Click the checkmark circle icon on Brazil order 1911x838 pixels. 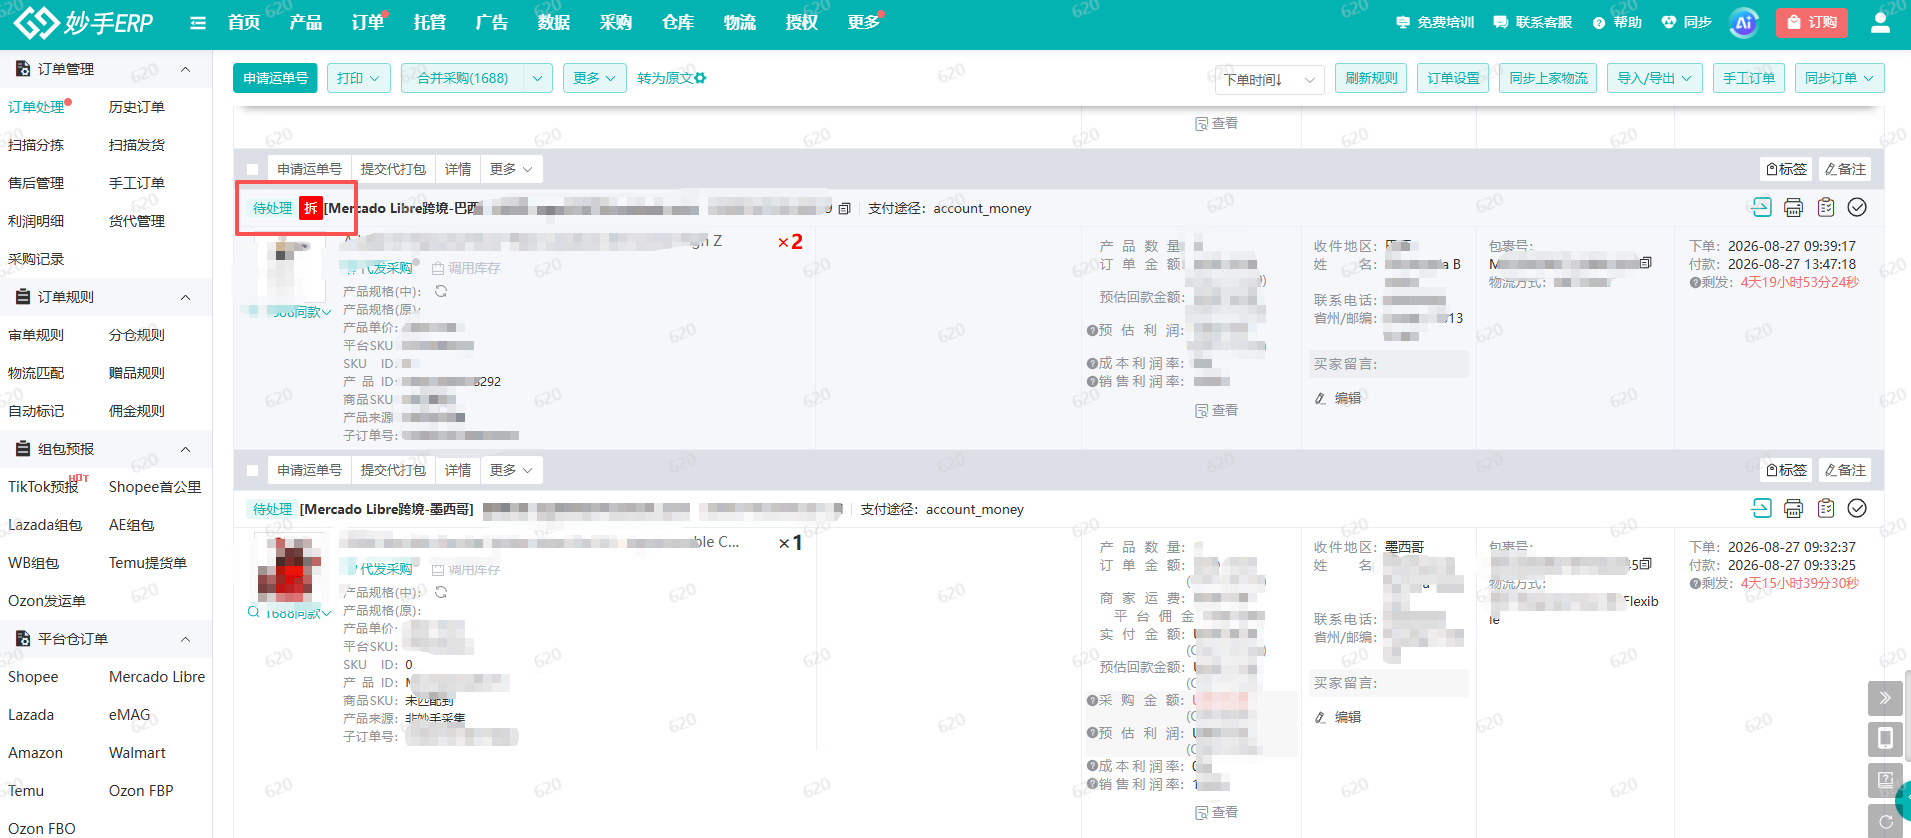(1857, 207)
